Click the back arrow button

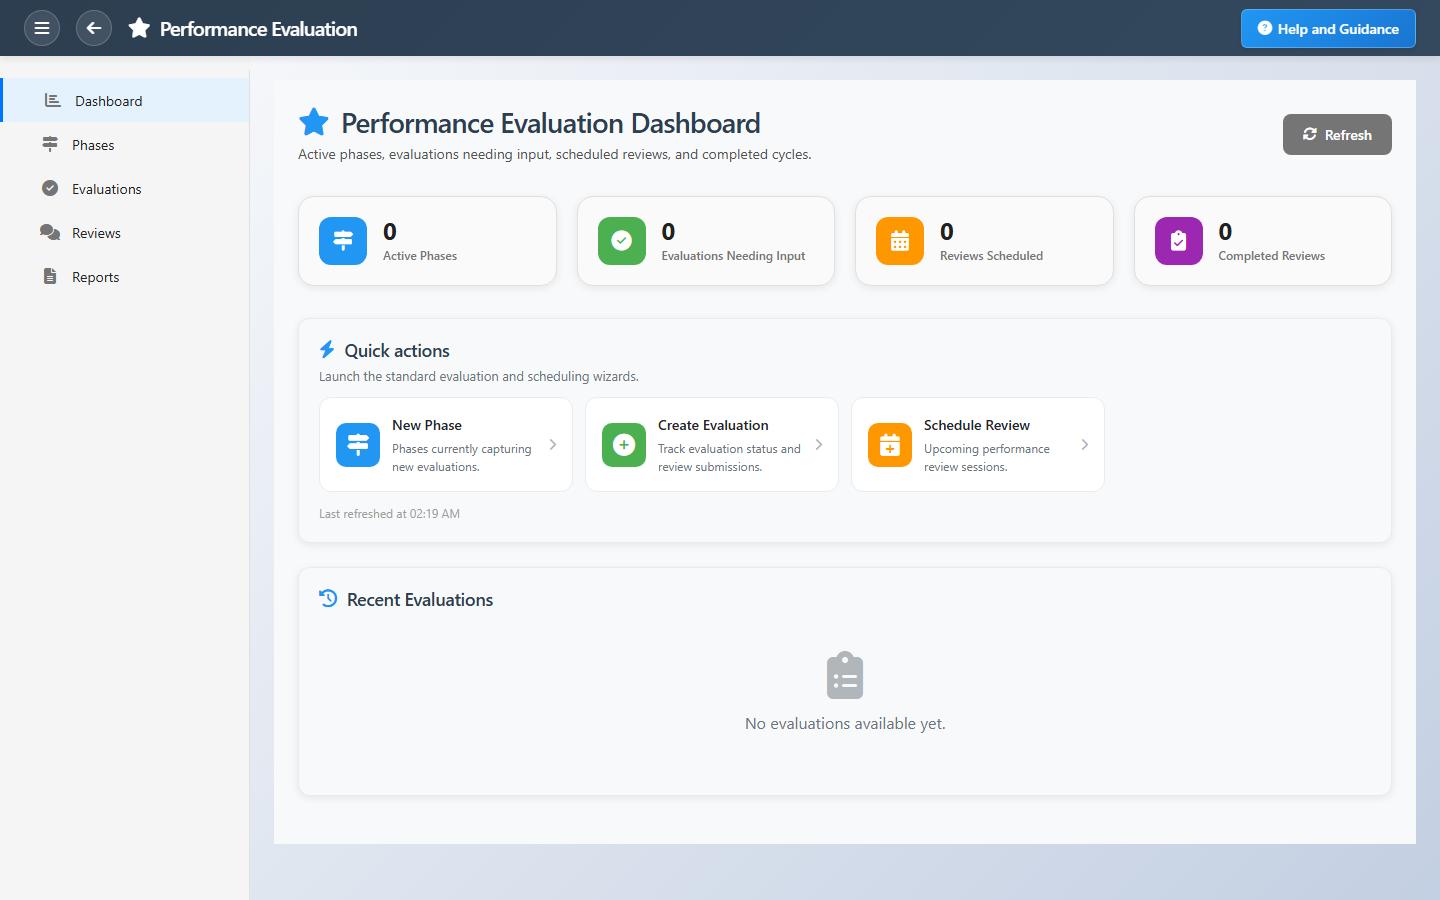pos(94,28)
